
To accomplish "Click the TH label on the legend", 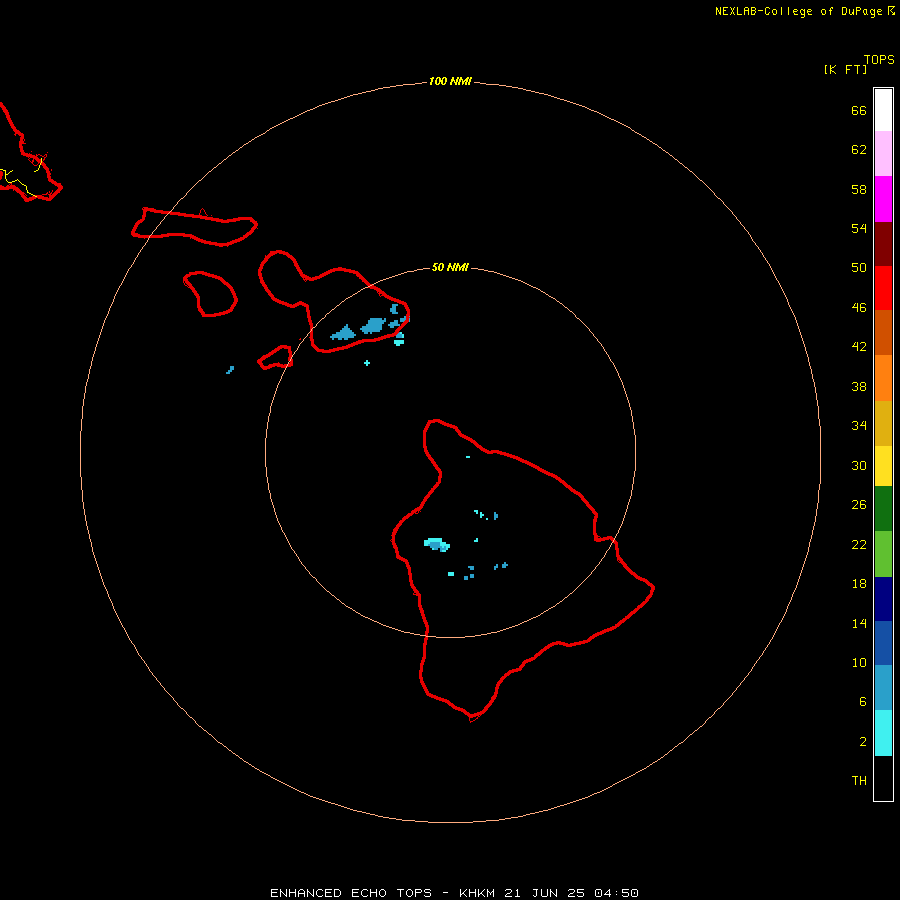I will pos(859,781).
